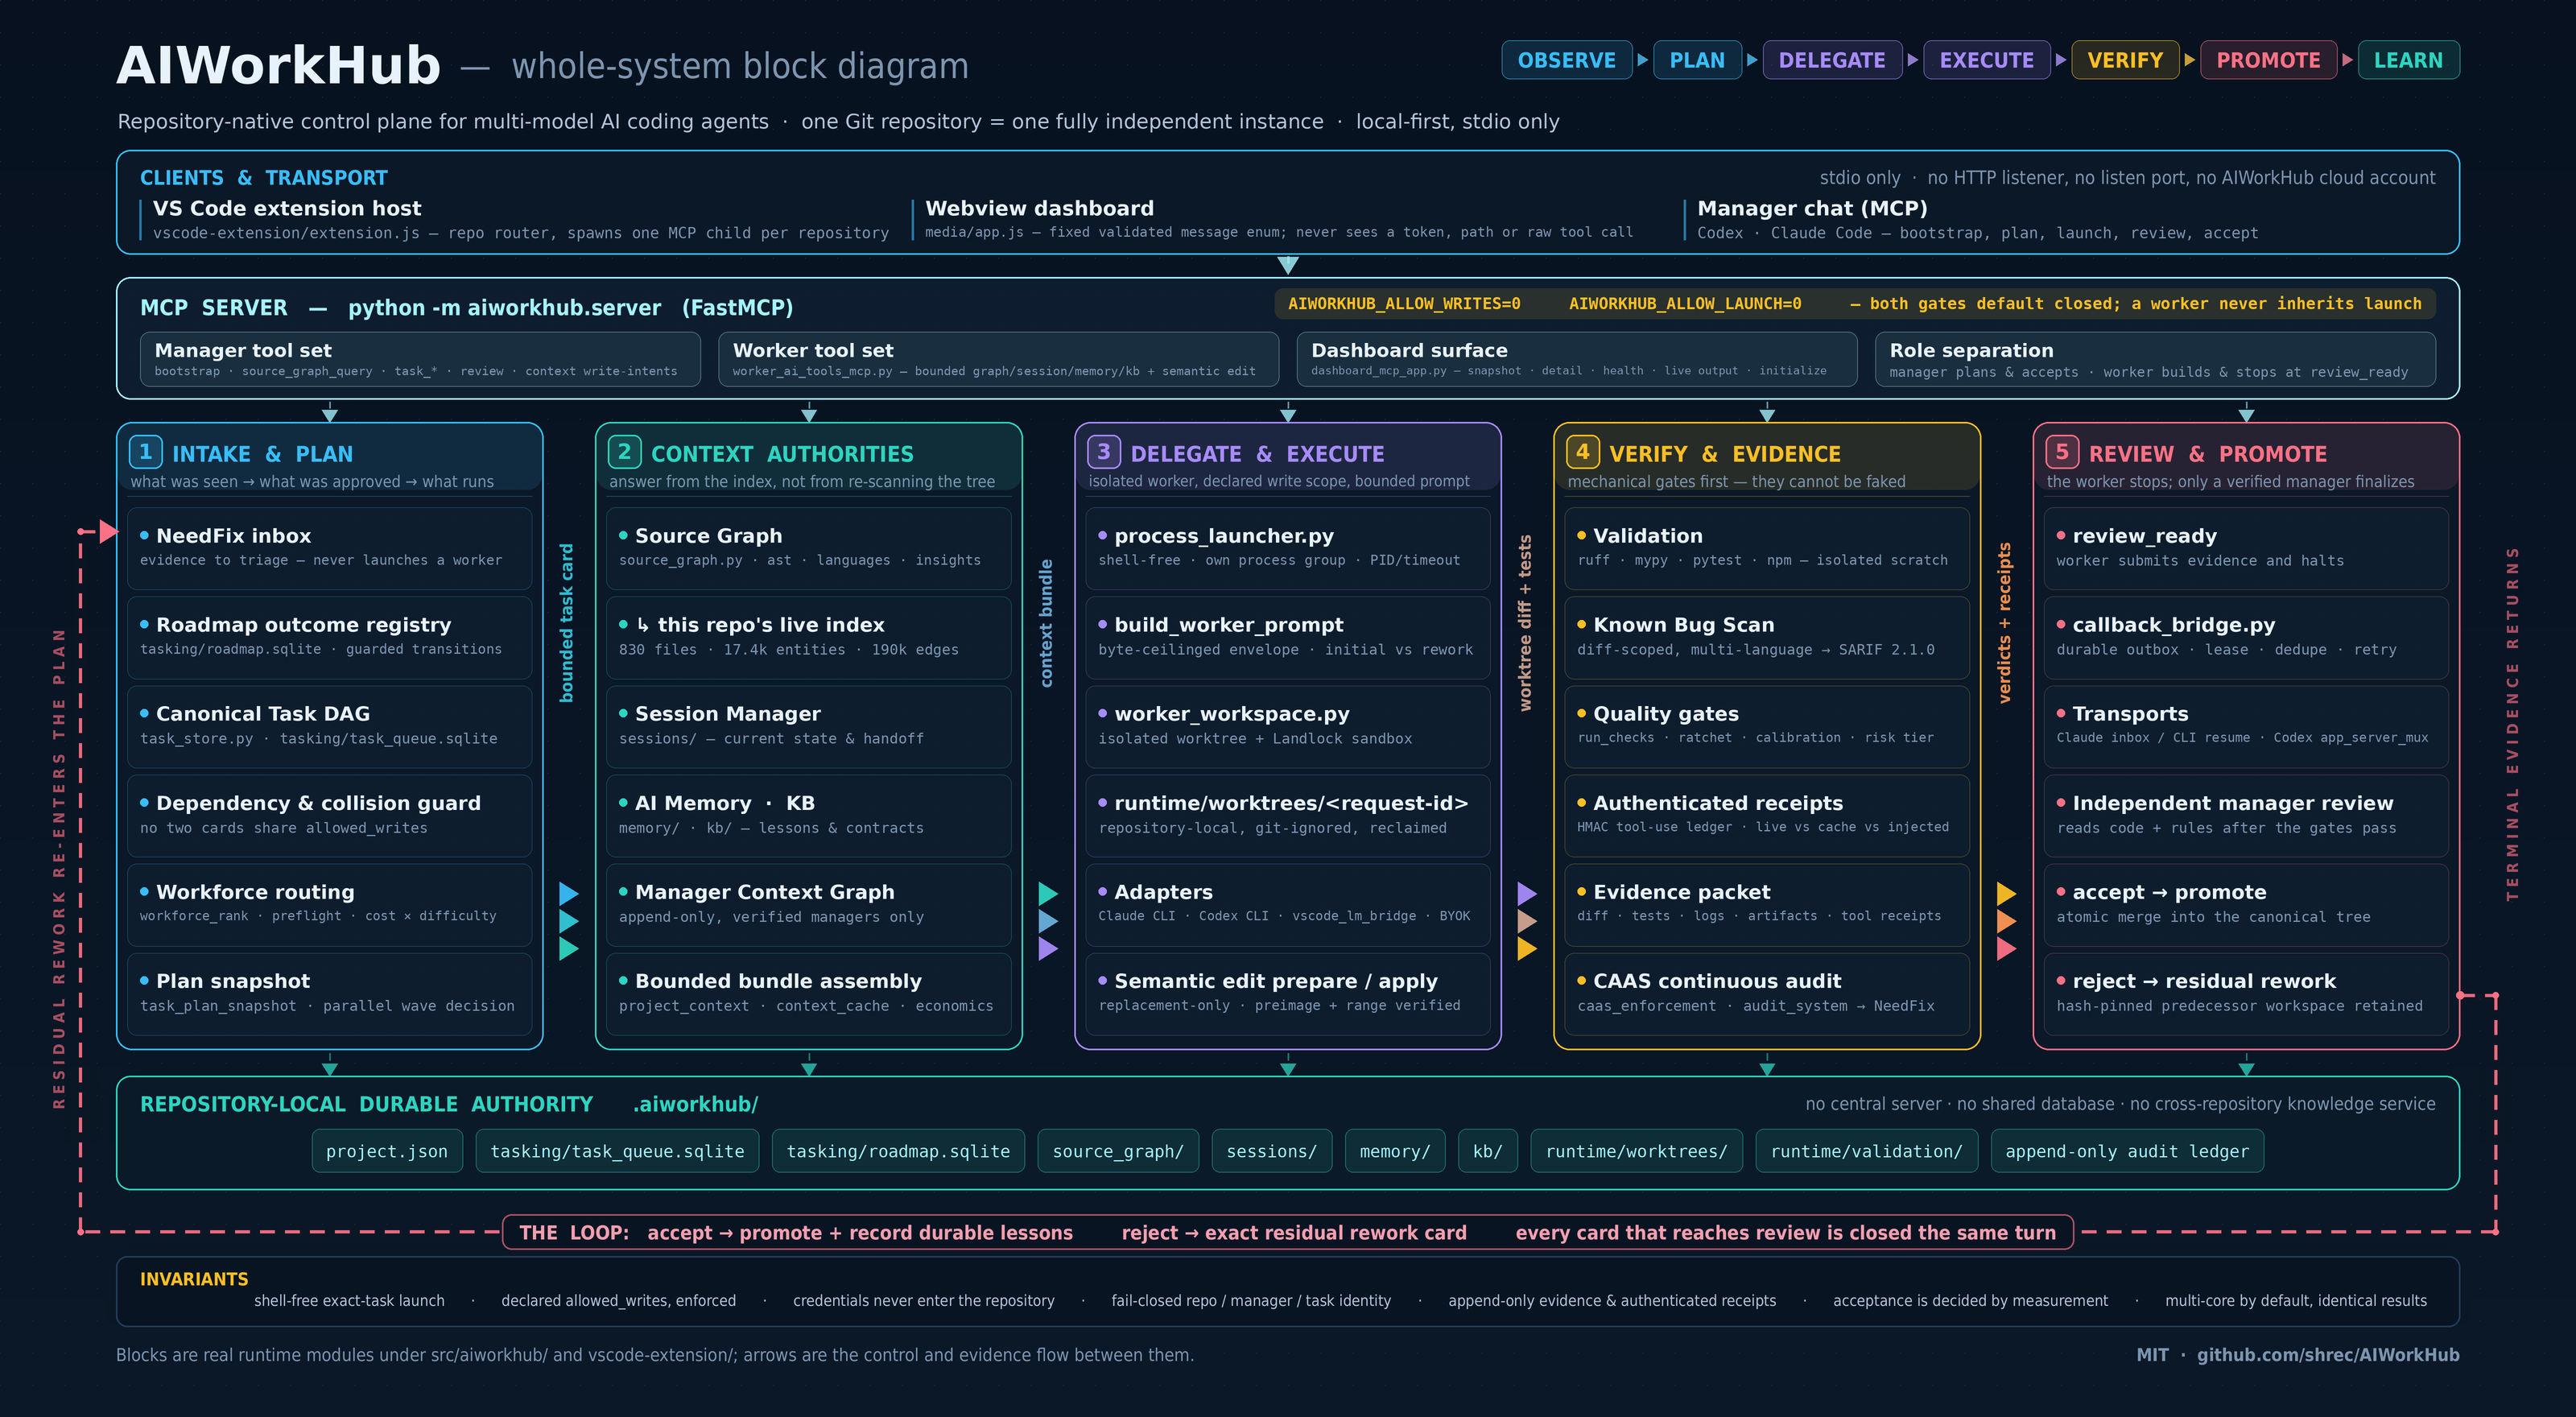
Task: Click the Semantic edit prepare / apply card
Action: (x=1288, y=993)
